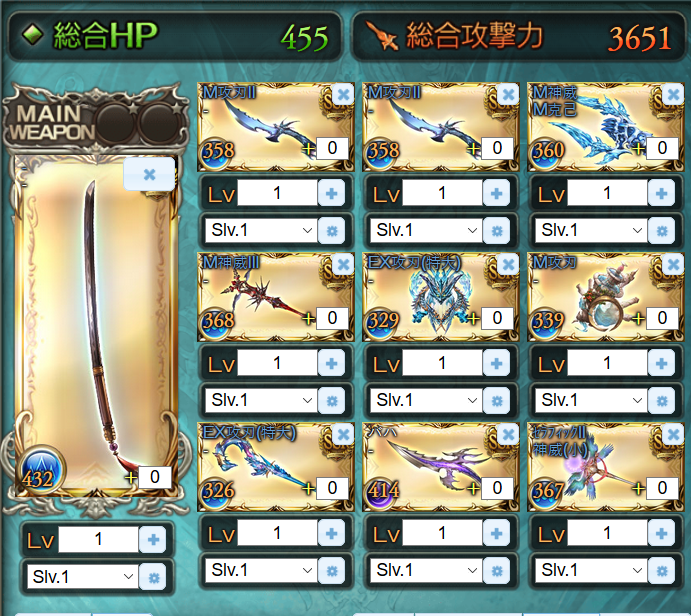This screenshot has width=691, height=616.
Task: Expand the Slv.1 dropdown under EX攻刃(特大) 329 weapon
Action: [426, 401]
